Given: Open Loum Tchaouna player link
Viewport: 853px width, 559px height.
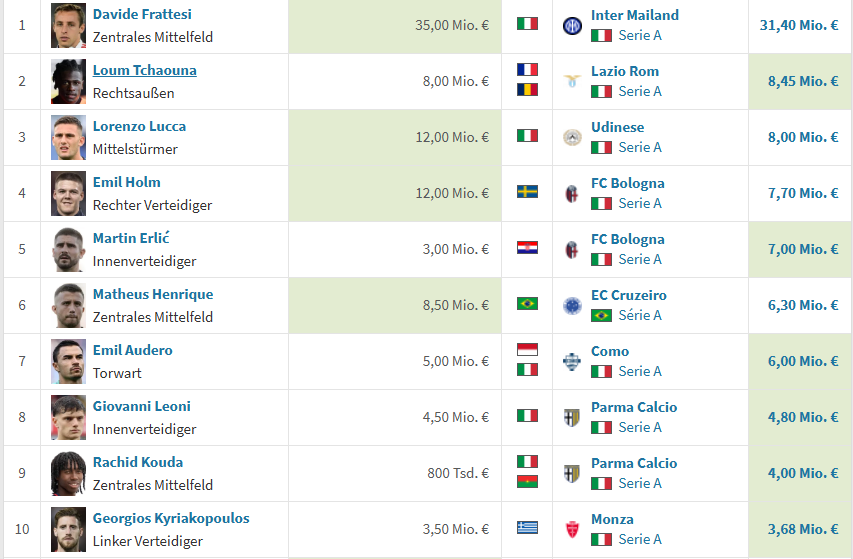Looking at the screenshot, I should 145,70.
